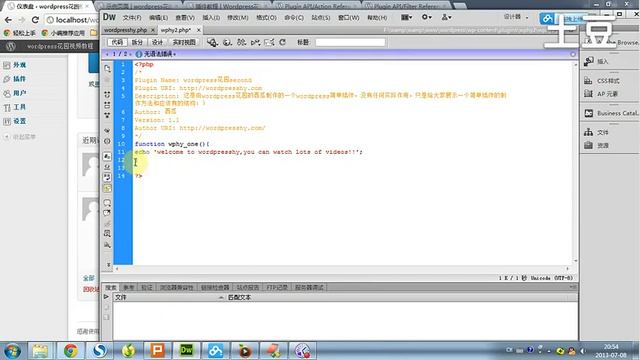Click the recent snippets coding toolbar icon

click(107, 233)
